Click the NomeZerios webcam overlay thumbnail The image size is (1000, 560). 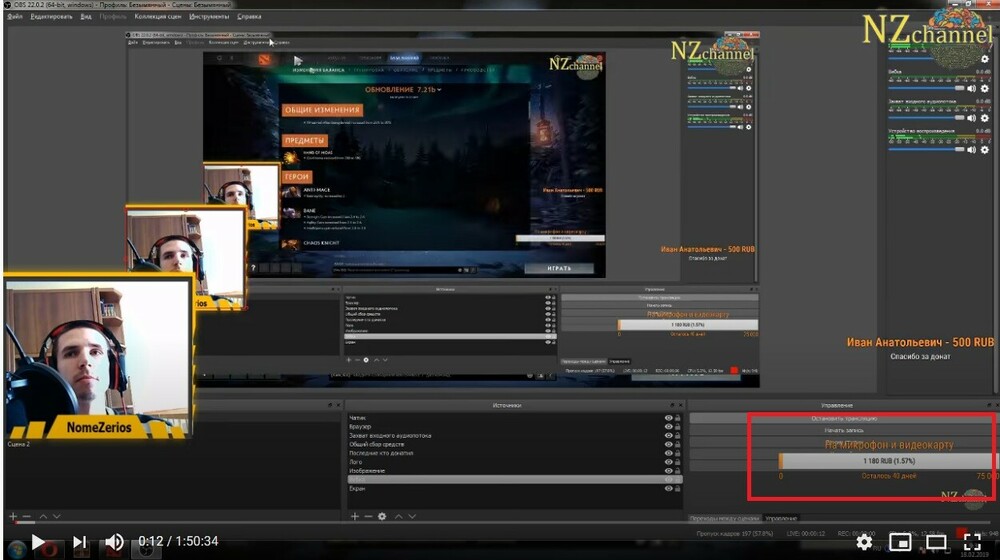coord(99,357)
